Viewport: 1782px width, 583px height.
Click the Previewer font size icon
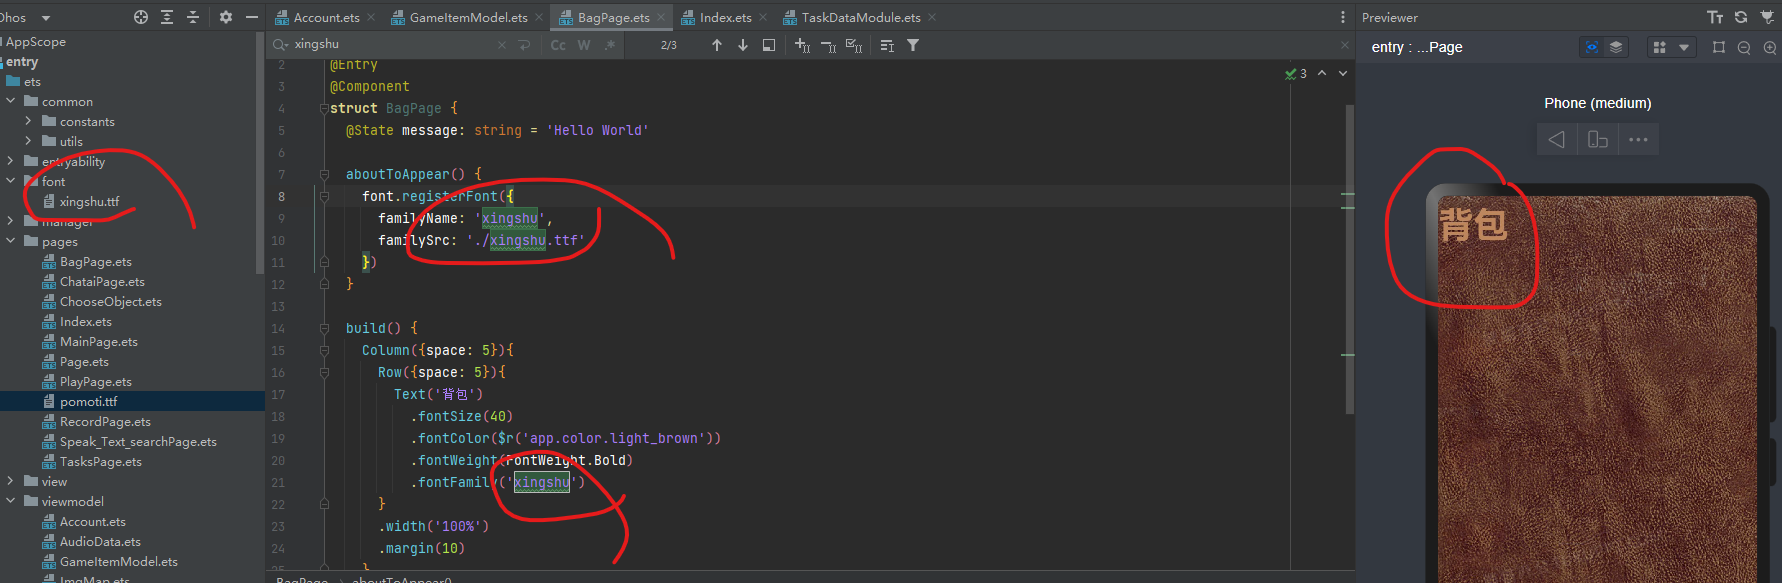[1715, 17]
